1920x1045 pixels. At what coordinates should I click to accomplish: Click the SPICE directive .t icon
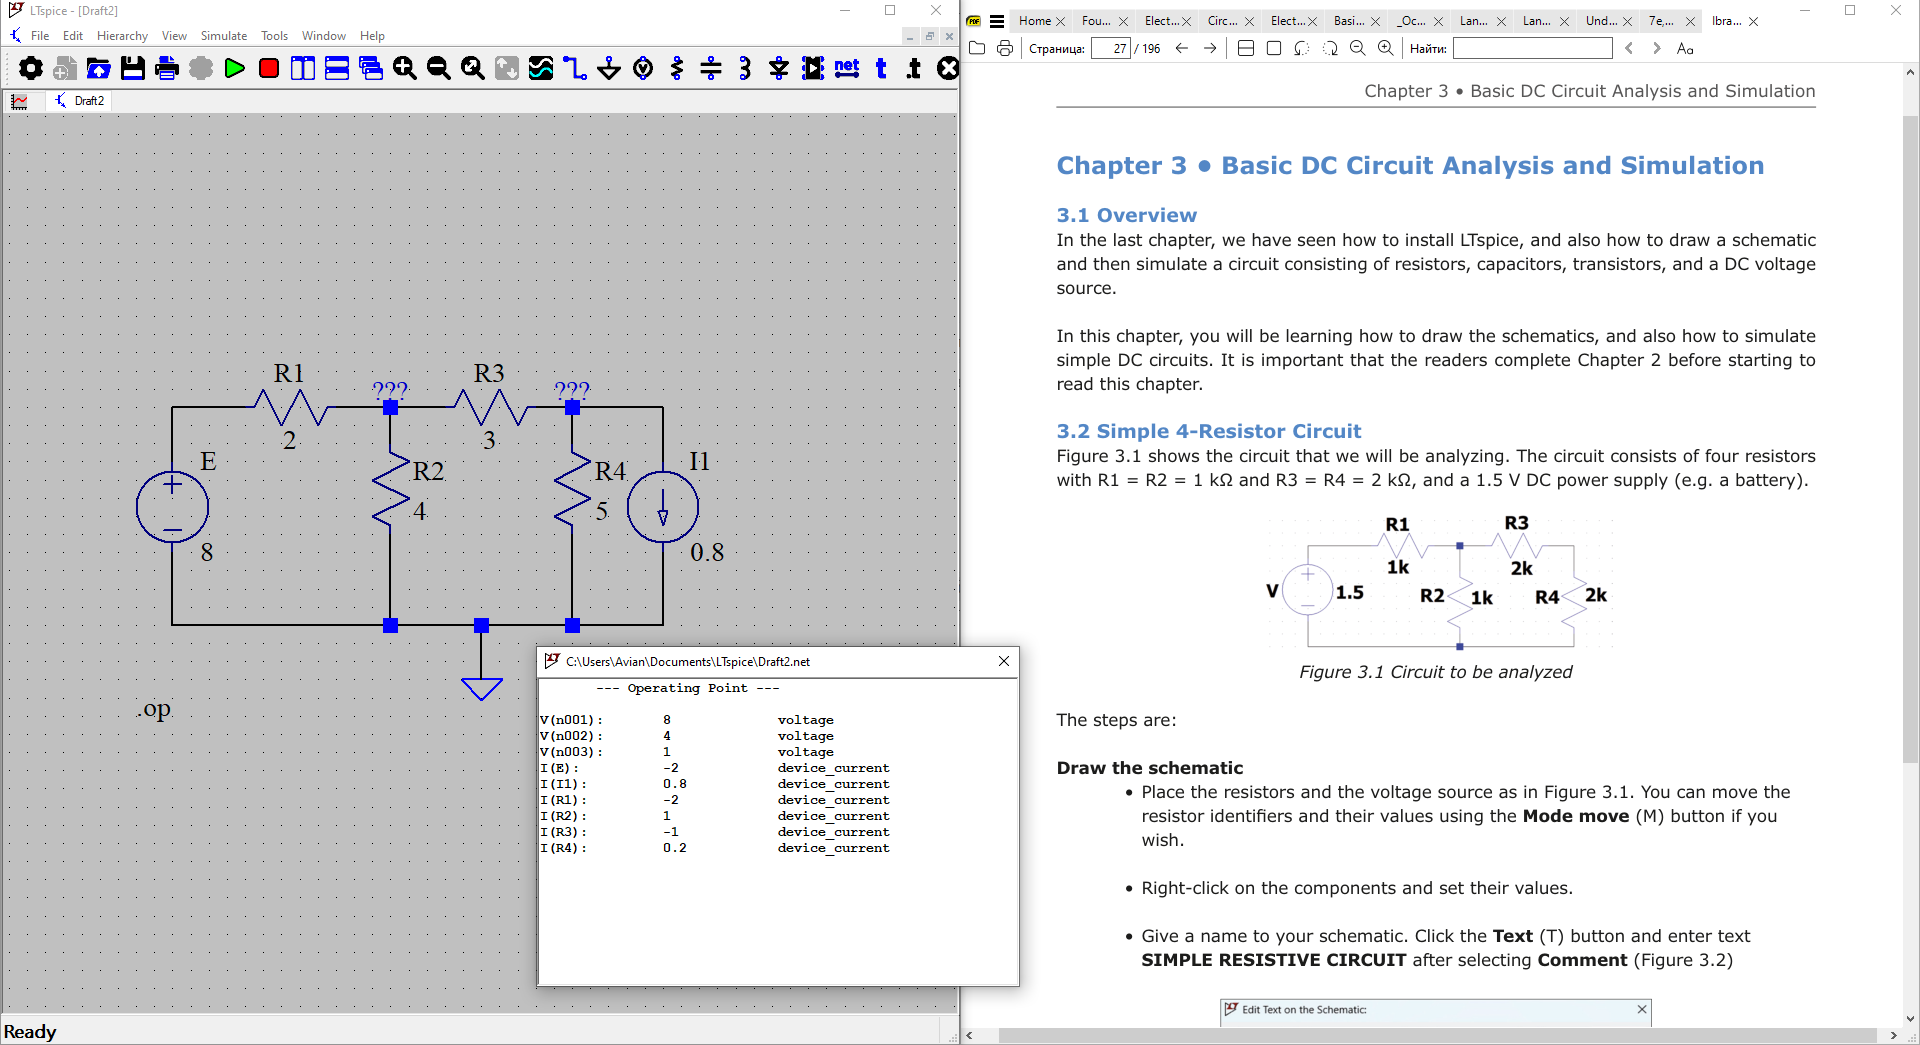click(914, 68)
